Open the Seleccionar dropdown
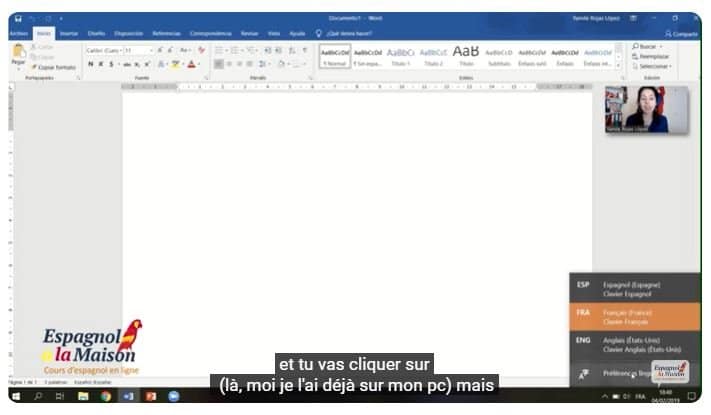 point(652,67)
